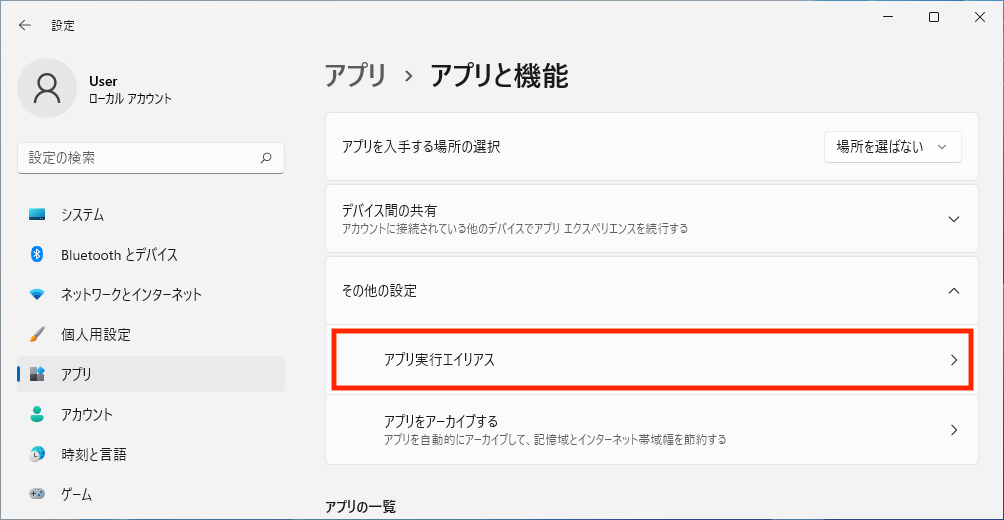Click the 時刻と言語 clock globe icon
1004x520 pixels.
tap(37, 454)
